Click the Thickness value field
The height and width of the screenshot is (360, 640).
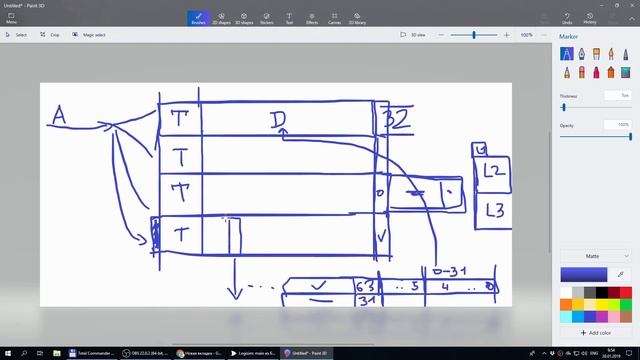point(618,96)
